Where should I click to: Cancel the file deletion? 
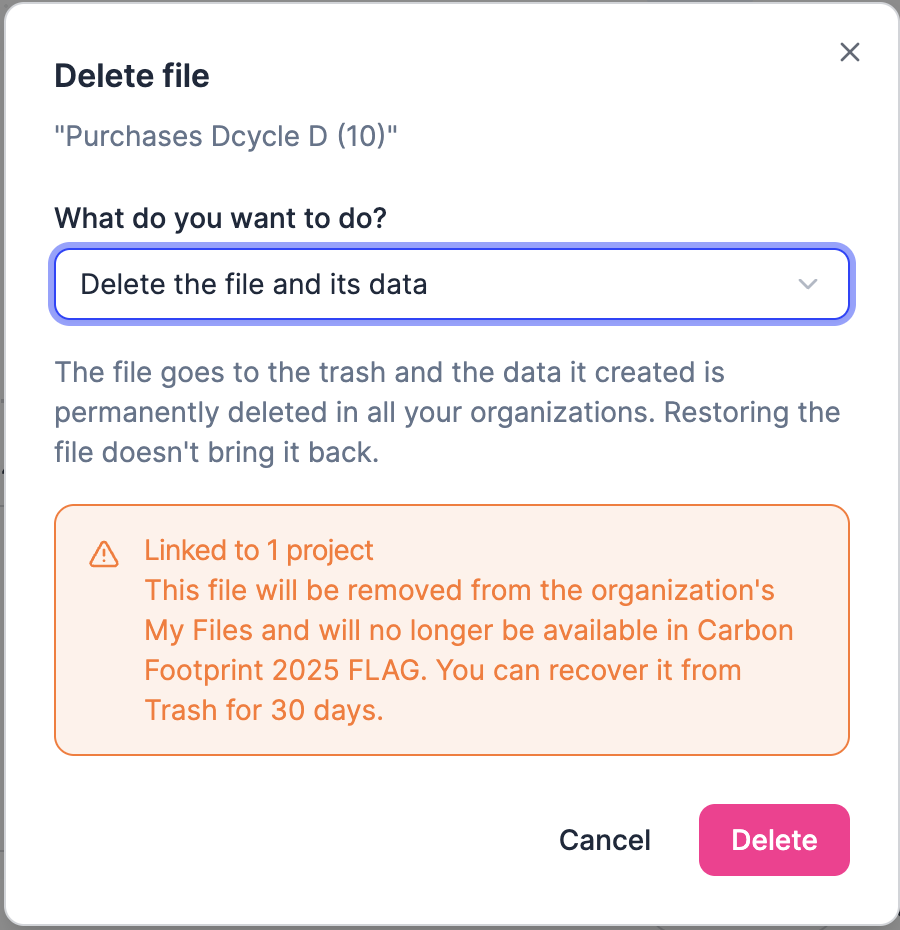[x=605, y=840]
